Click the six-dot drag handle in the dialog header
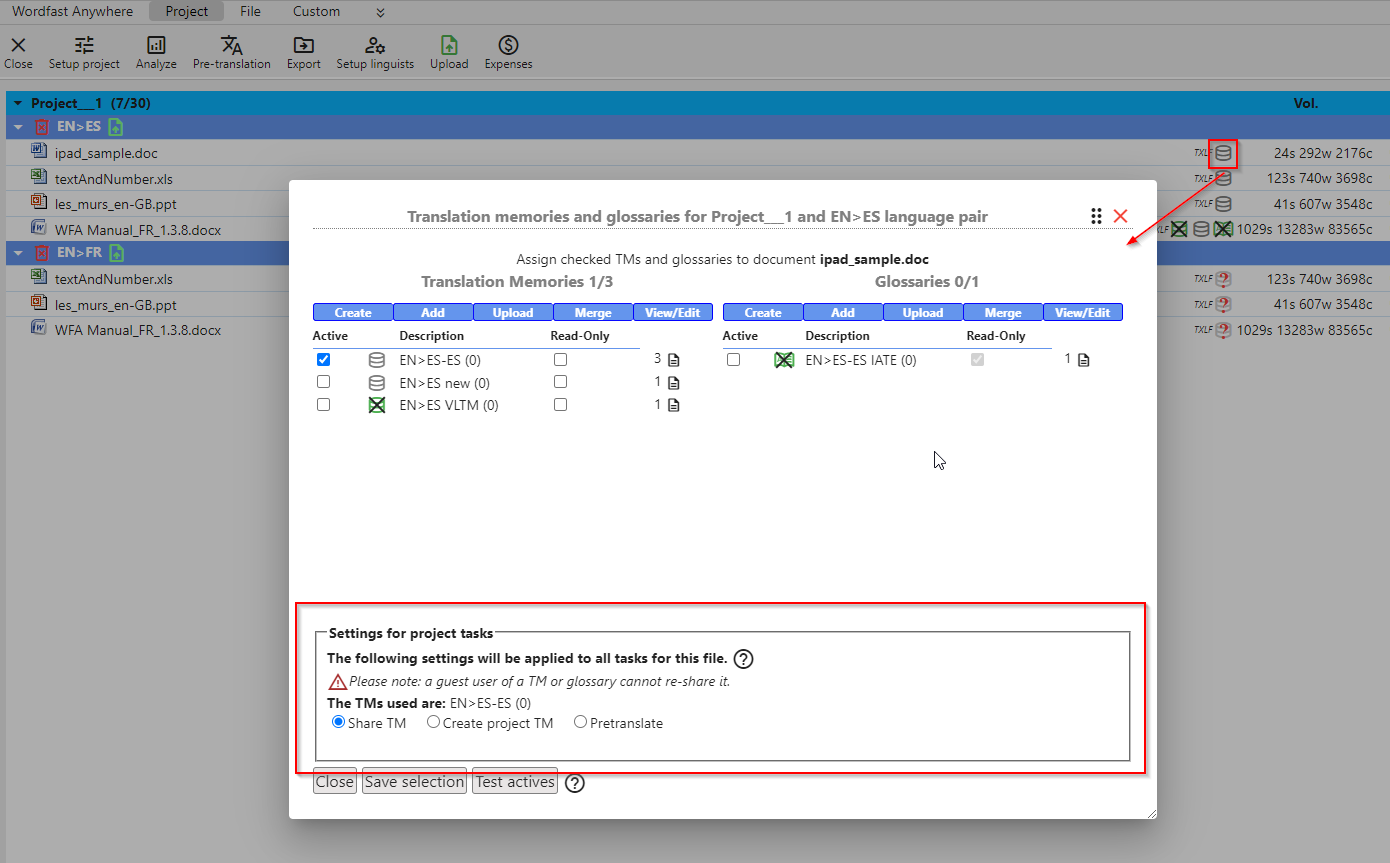The image size is (1390, 863). click(x=1096, y=216)
